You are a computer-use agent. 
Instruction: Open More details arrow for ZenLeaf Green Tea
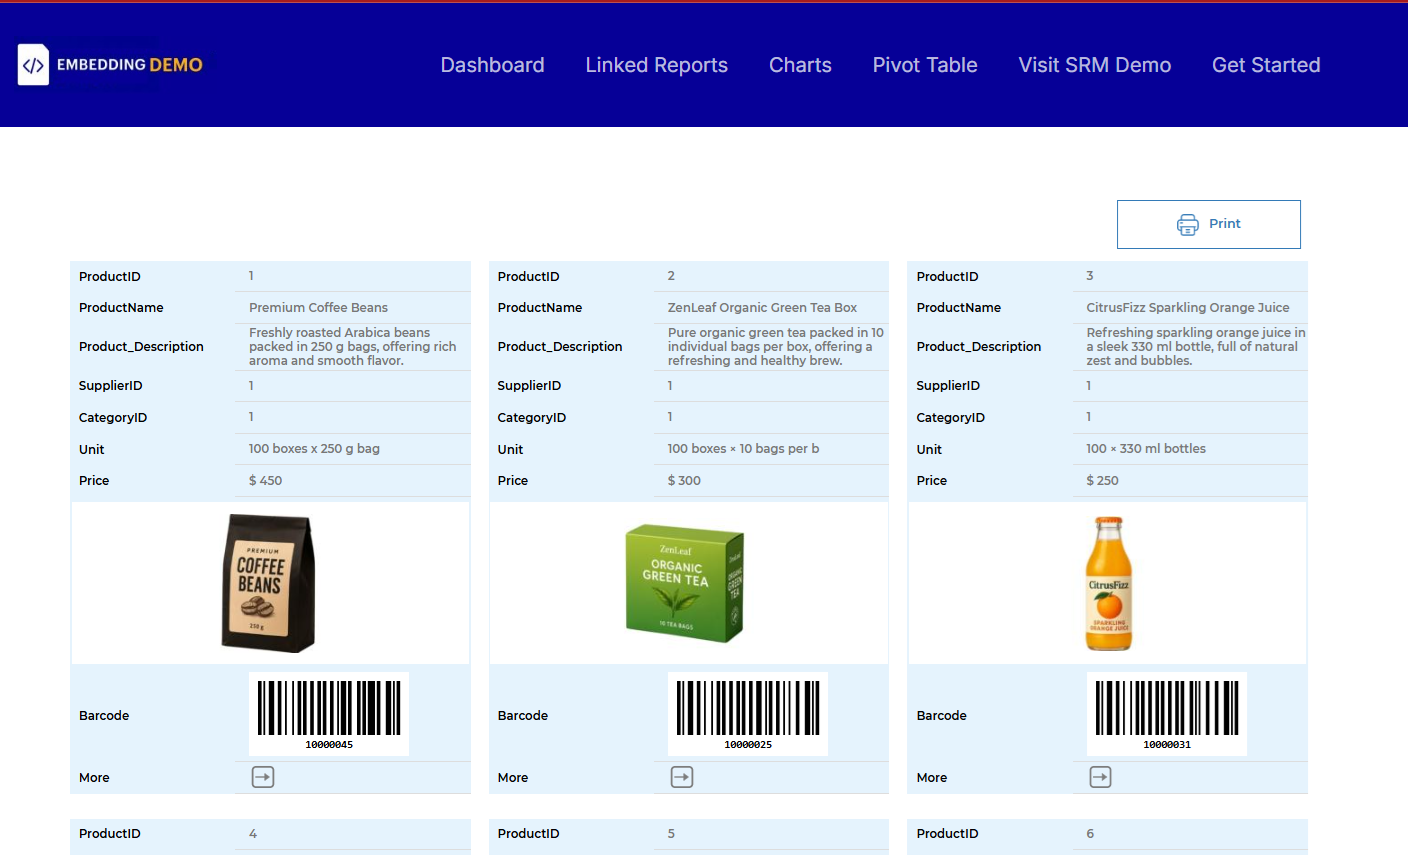(x=681, y=776)
